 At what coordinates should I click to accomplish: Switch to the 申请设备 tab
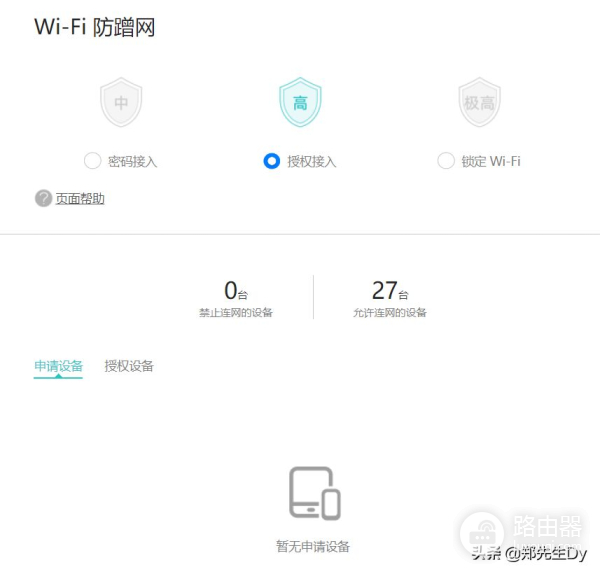pos(58,366)
